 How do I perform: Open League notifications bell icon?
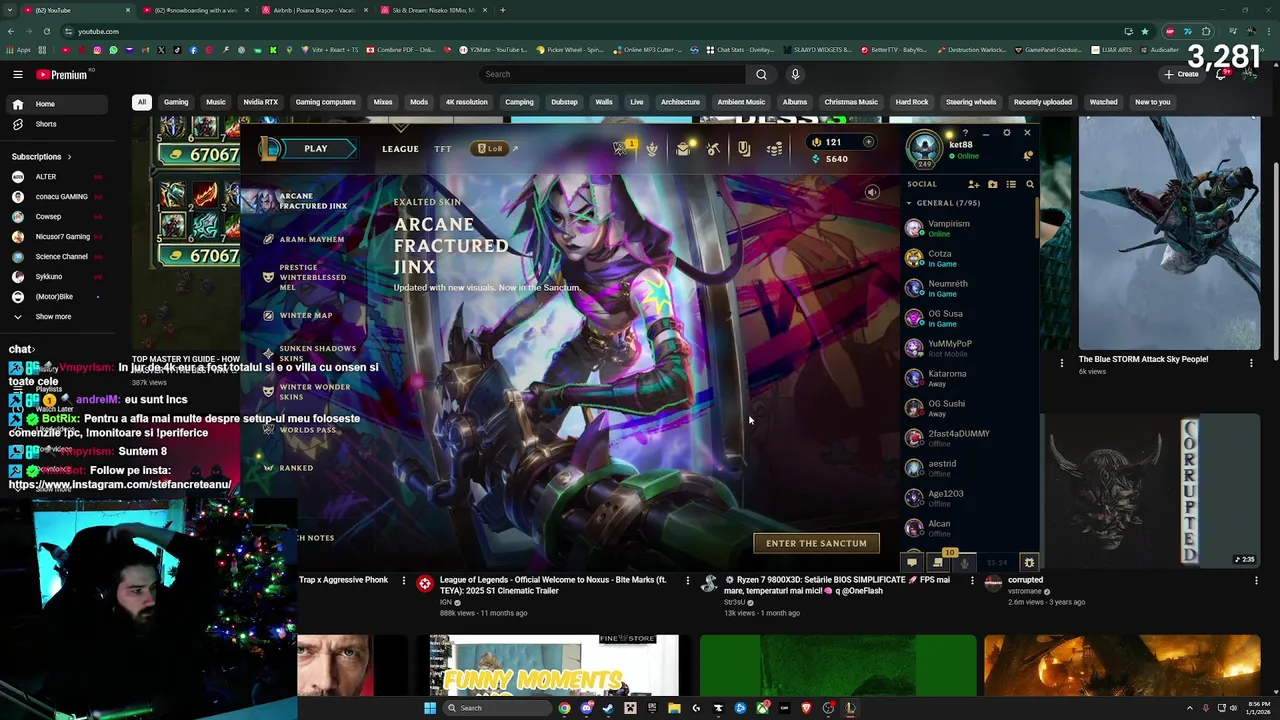(1028, 156)
